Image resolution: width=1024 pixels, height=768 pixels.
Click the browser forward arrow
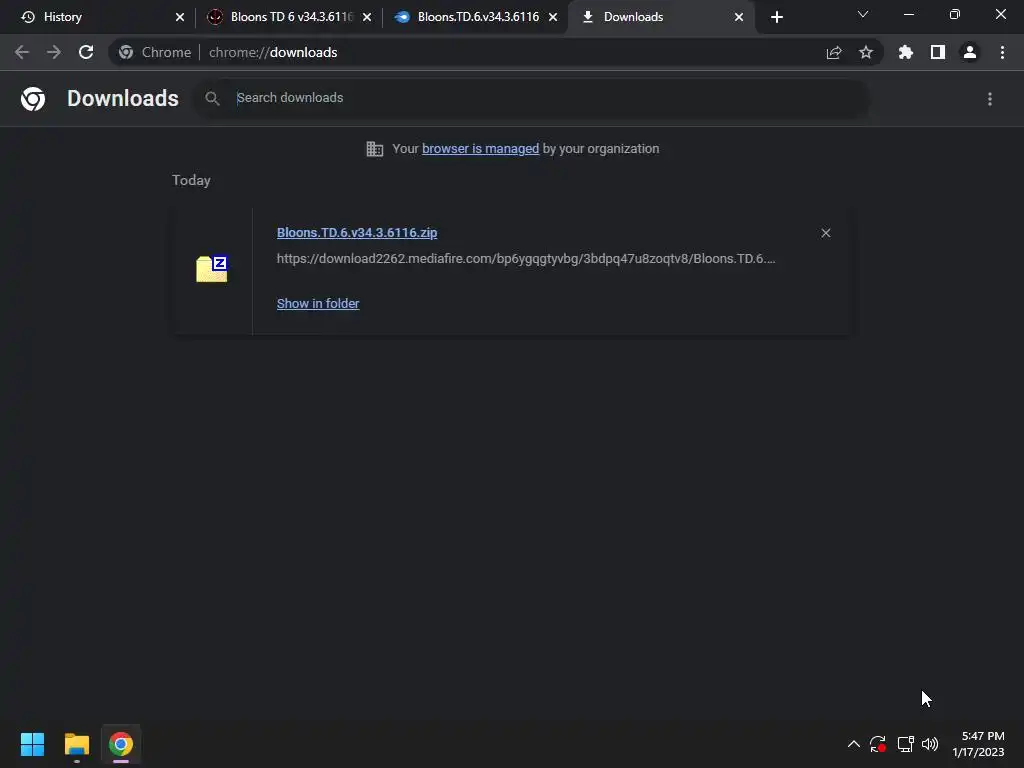[54, 52]
